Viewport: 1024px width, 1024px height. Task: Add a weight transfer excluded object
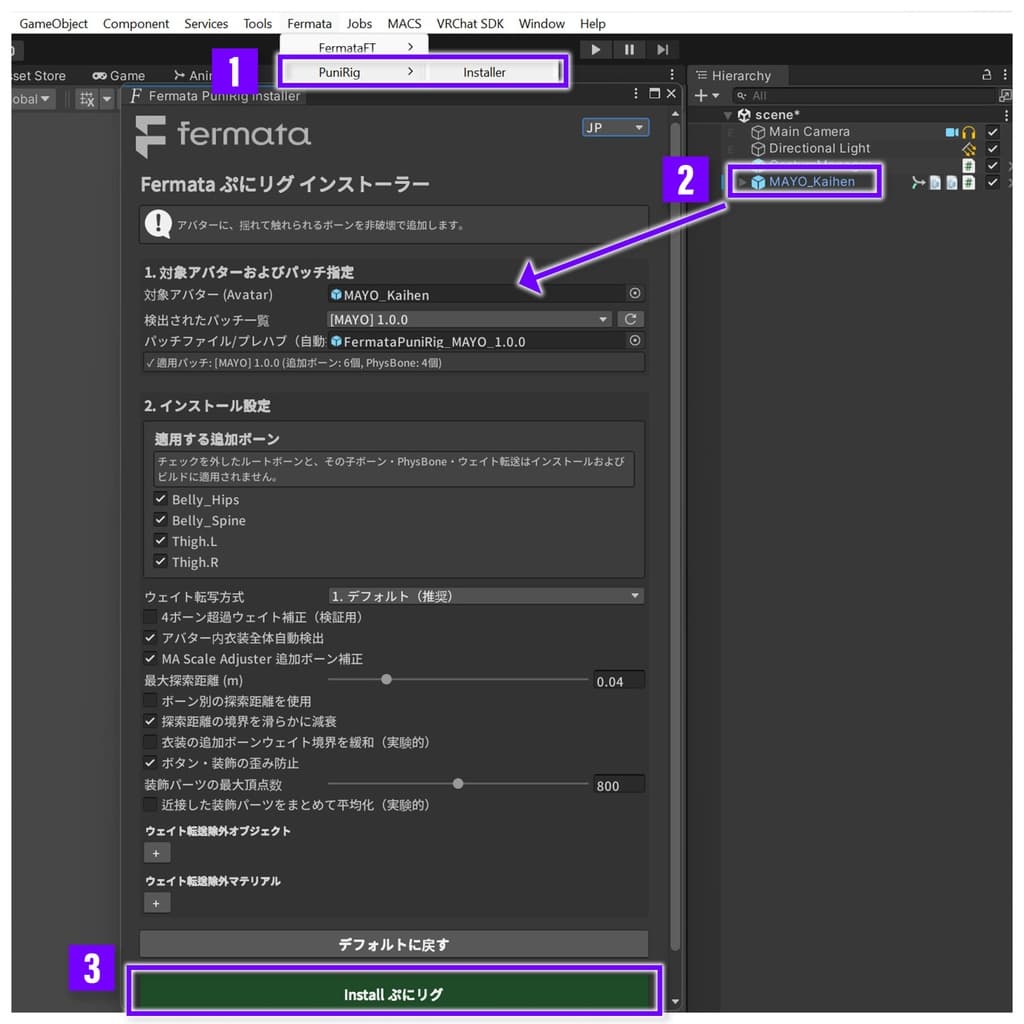pyautogui.click(x=156, y=853)
